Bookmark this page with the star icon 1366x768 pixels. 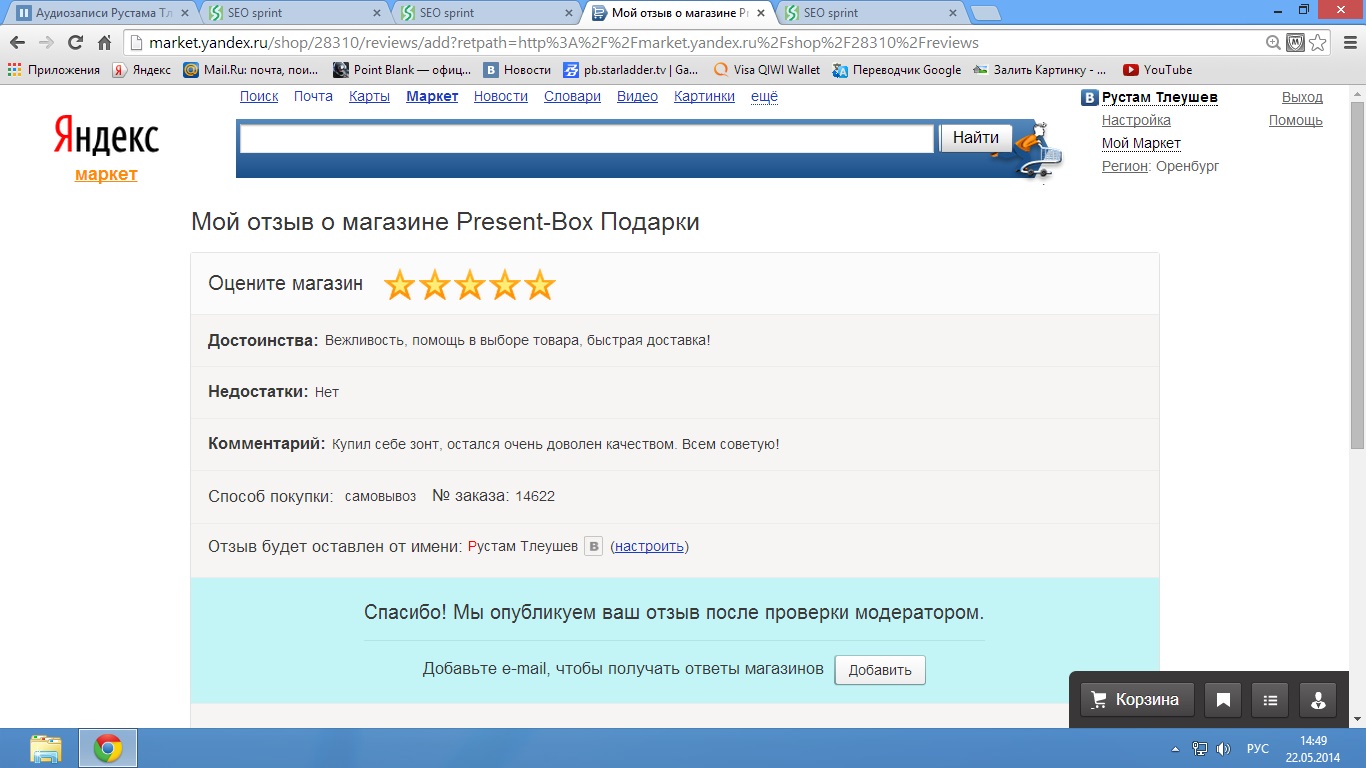tap(1318, 43)
